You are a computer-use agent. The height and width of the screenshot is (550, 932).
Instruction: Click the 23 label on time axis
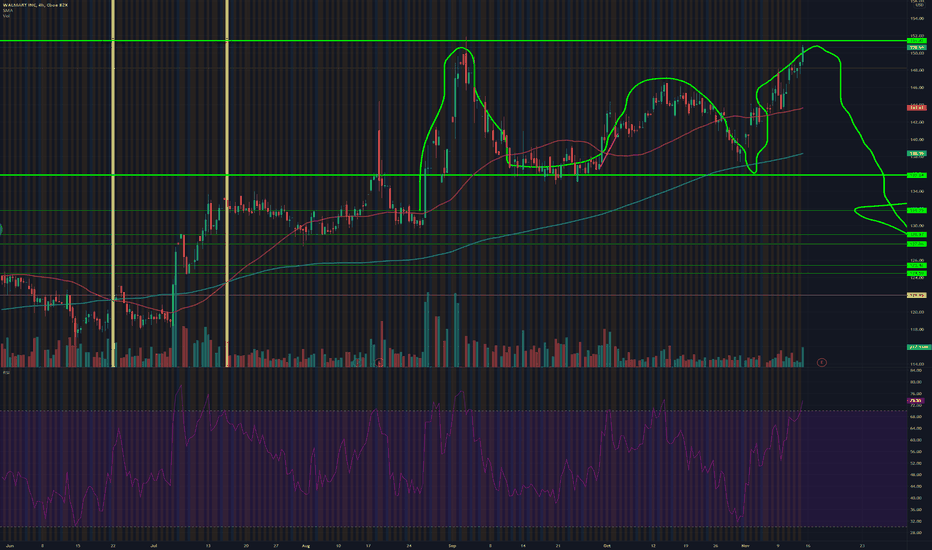click(862, 545)
